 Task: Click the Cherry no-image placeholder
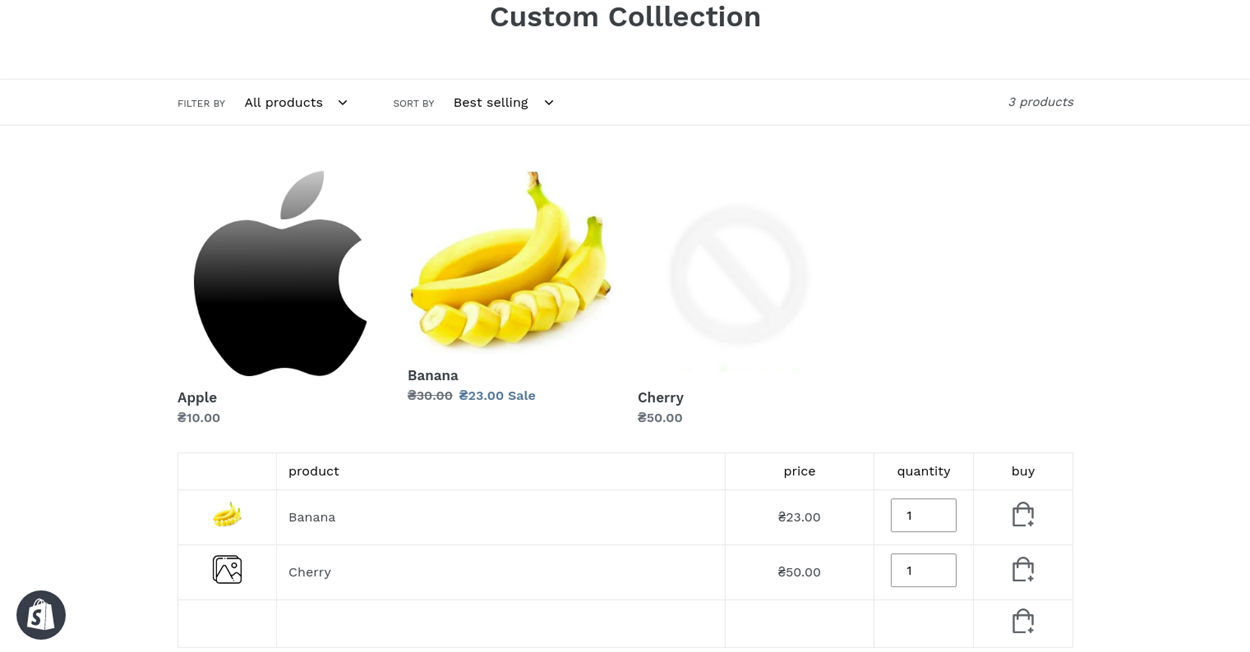click(x=738, y=275)
